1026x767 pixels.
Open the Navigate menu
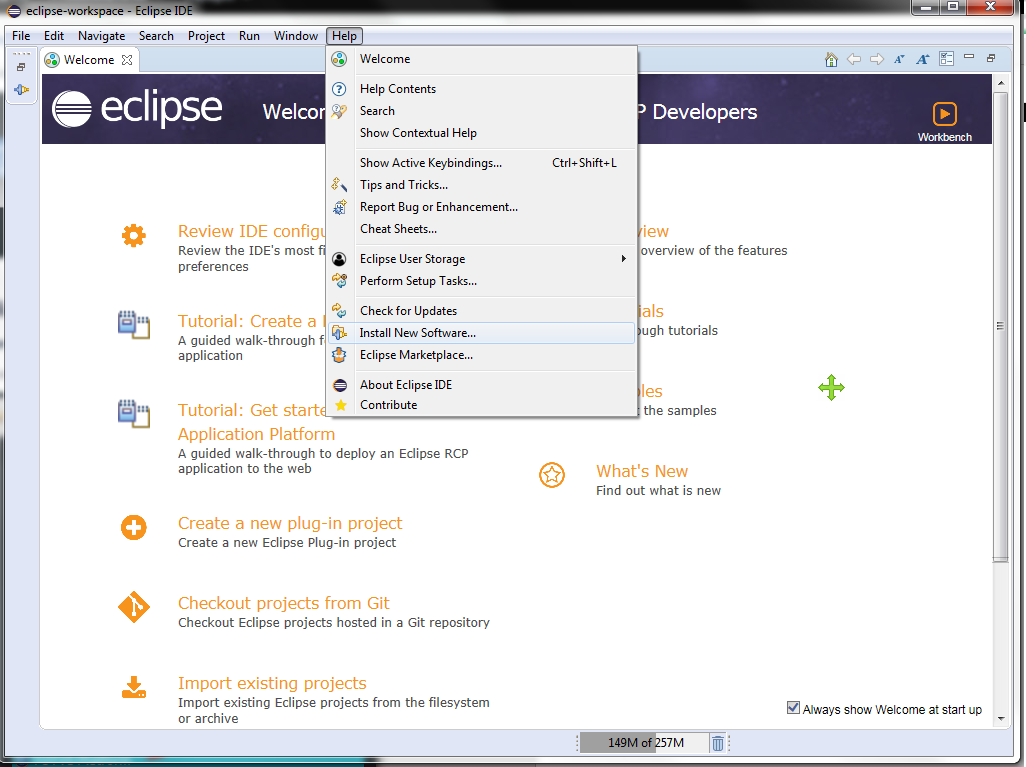(101, 36)
